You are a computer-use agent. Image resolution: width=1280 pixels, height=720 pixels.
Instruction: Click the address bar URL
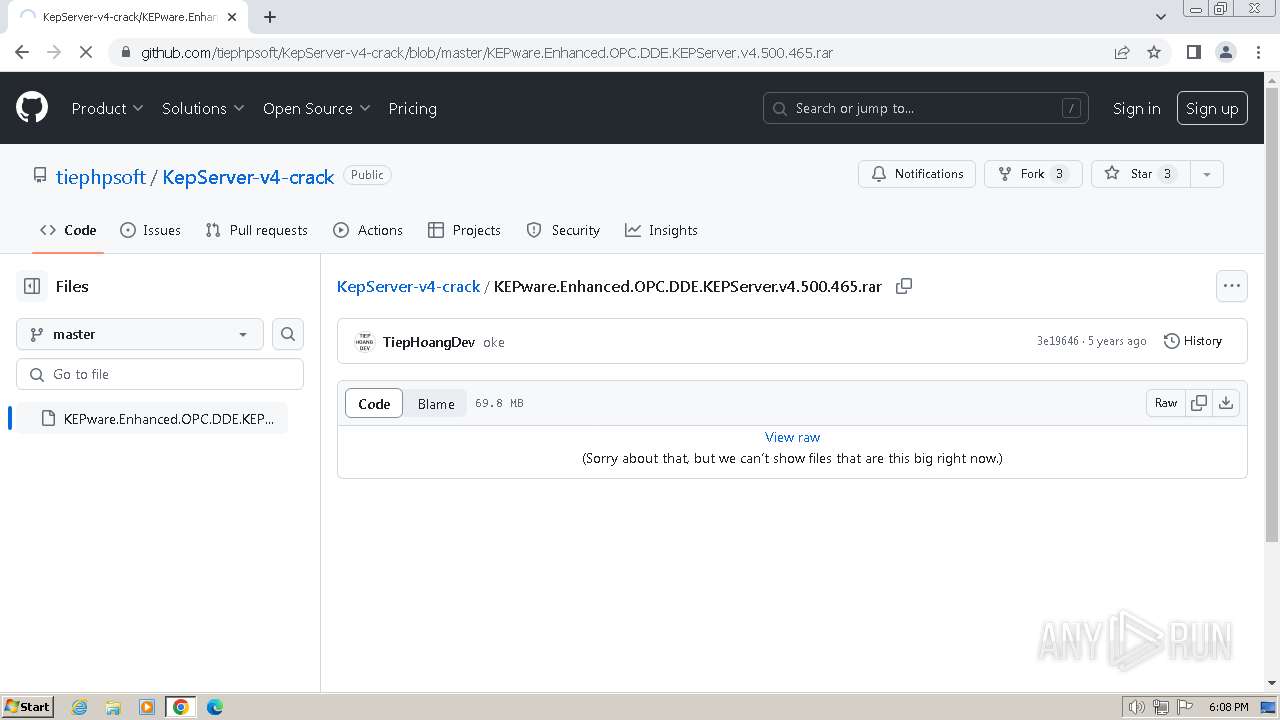tap(487, 52)
